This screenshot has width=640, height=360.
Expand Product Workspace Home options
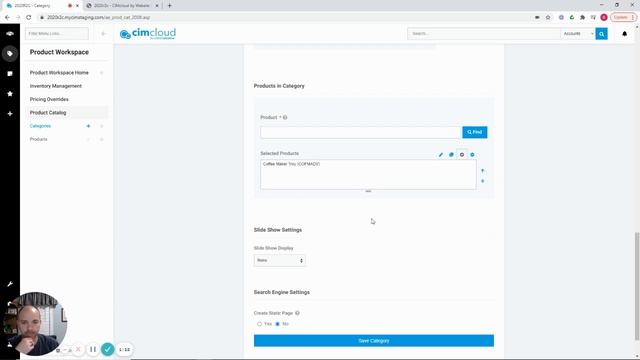click(102, 73)
